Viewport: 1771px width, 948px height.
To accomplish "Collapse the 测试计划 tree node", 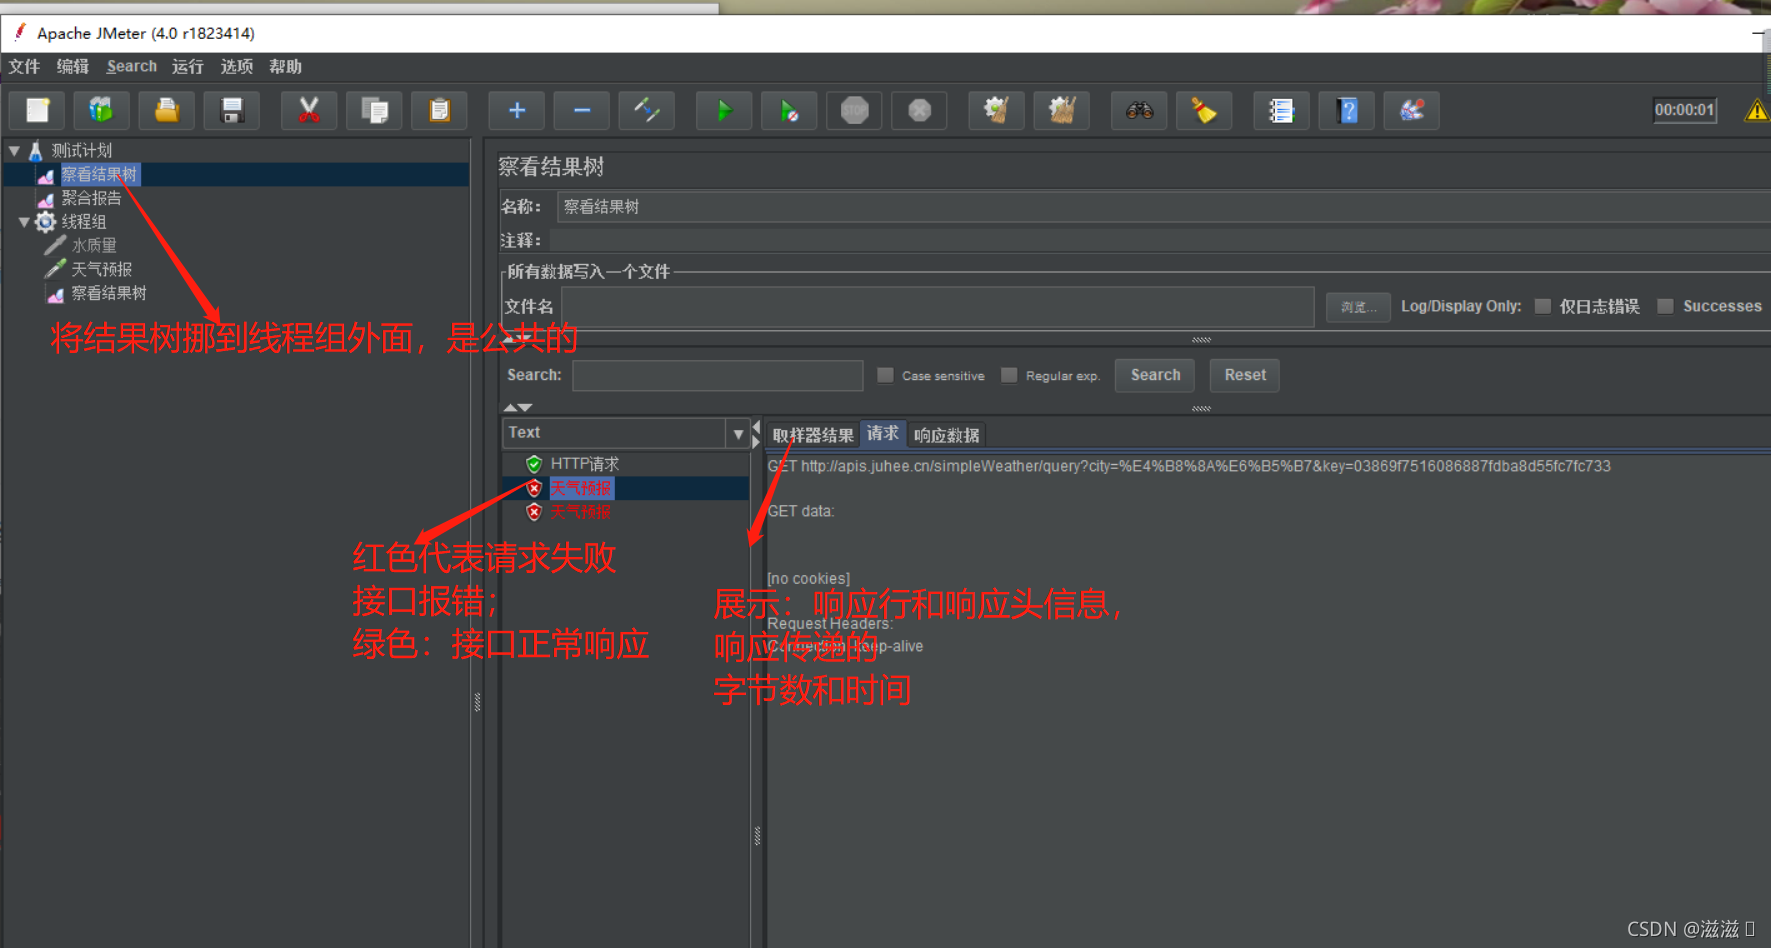I will (14, 151).
